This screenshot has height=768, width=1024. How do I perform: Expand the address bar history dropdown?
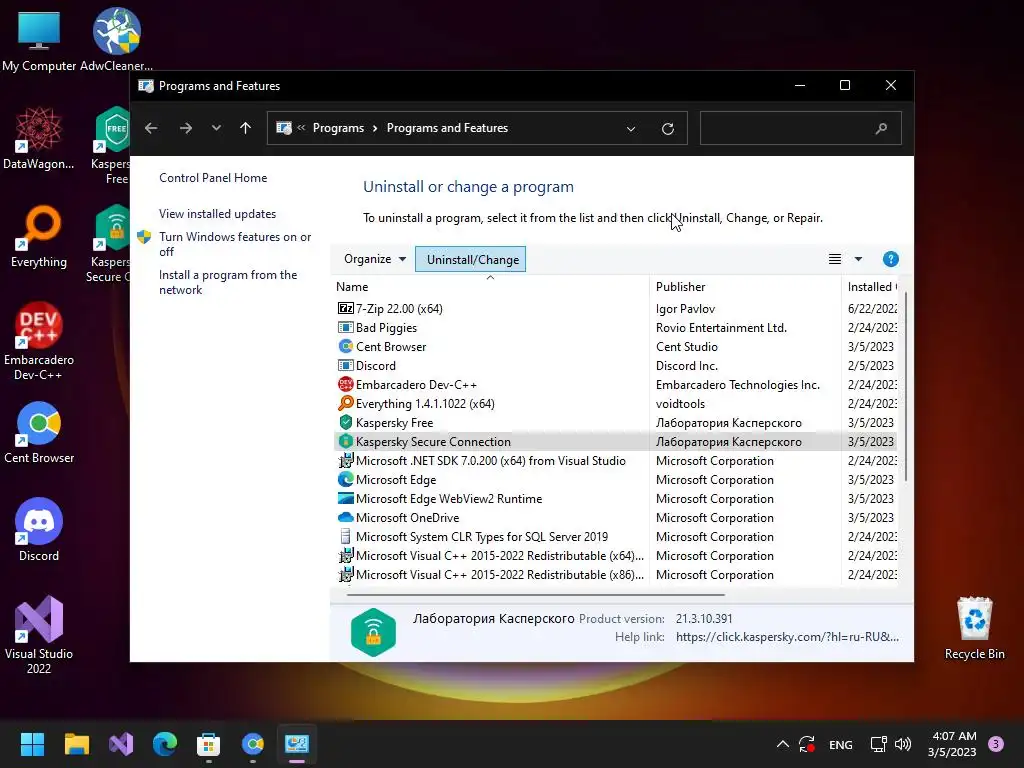[631, 129]
